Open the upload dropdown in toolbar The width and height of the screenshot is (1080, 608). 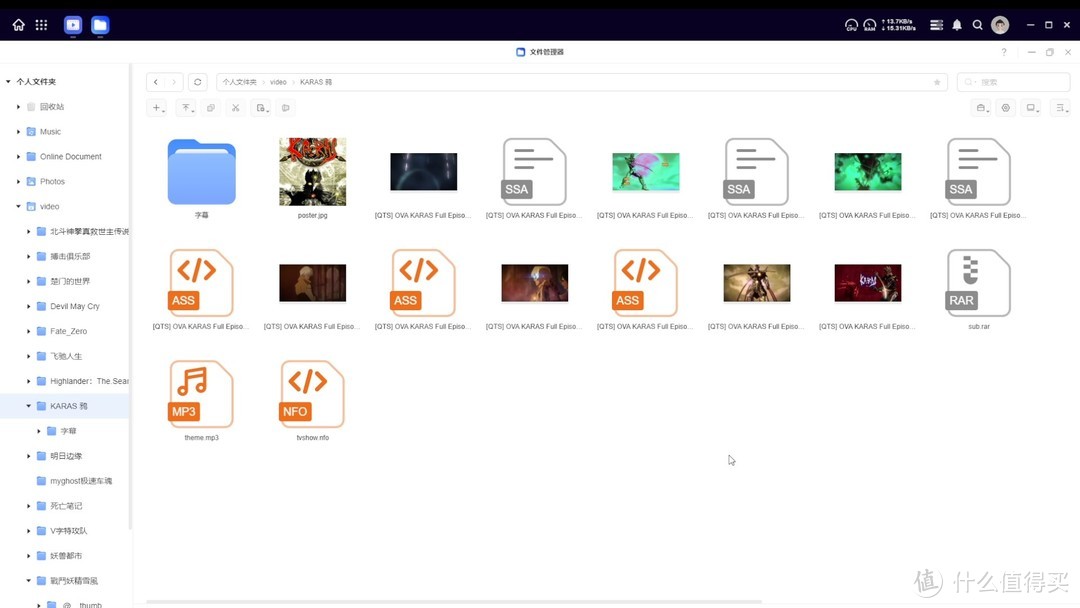(x=186, y=108)
